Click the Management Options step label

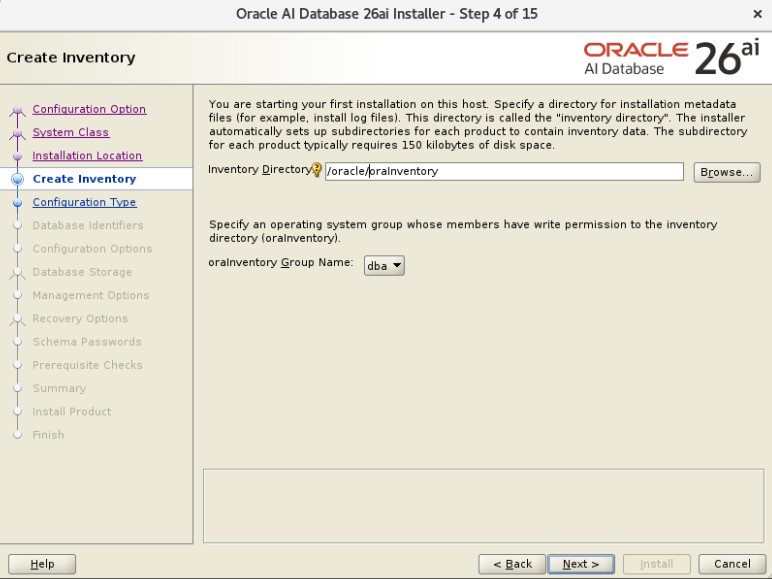pos(91,295)
